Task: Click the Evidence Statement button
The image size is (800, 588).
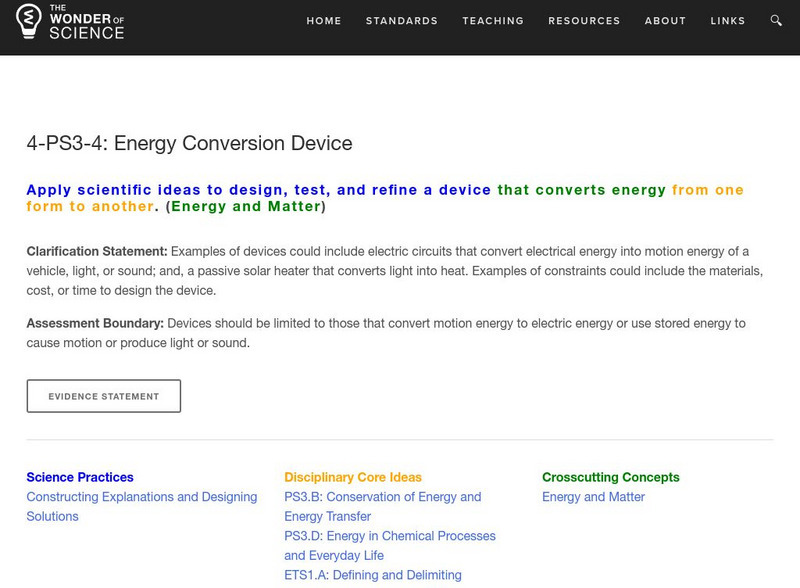Action: (x=104, y=396)
